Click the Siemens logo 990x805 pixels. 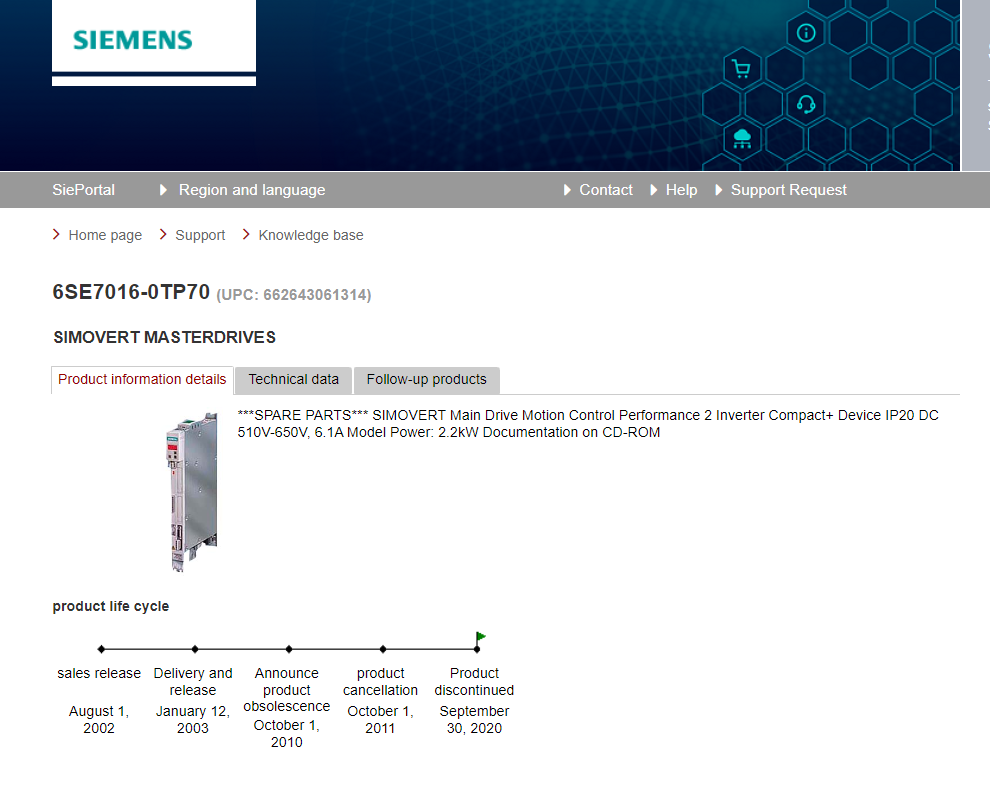click(132, 40)
